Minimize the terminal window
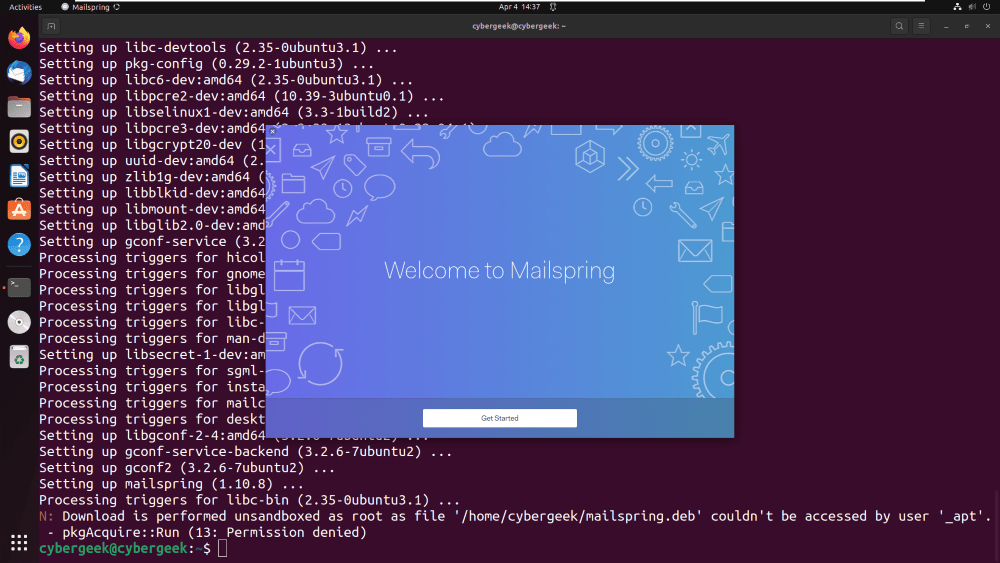 point(946,26)
